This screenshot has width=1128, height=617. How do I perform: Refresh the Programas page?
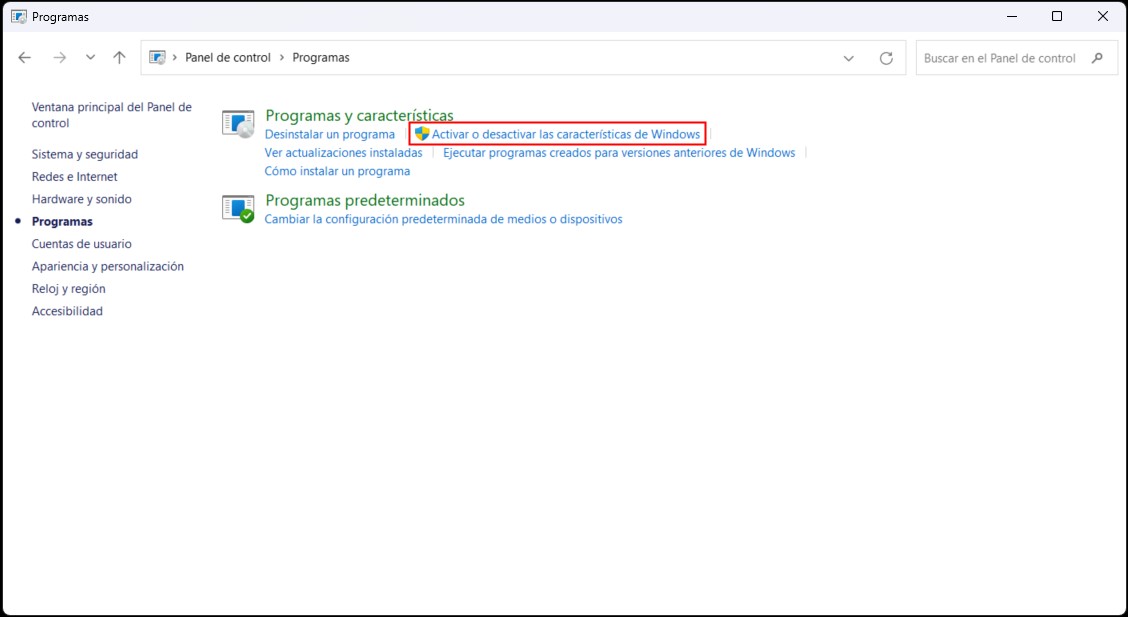886,58
